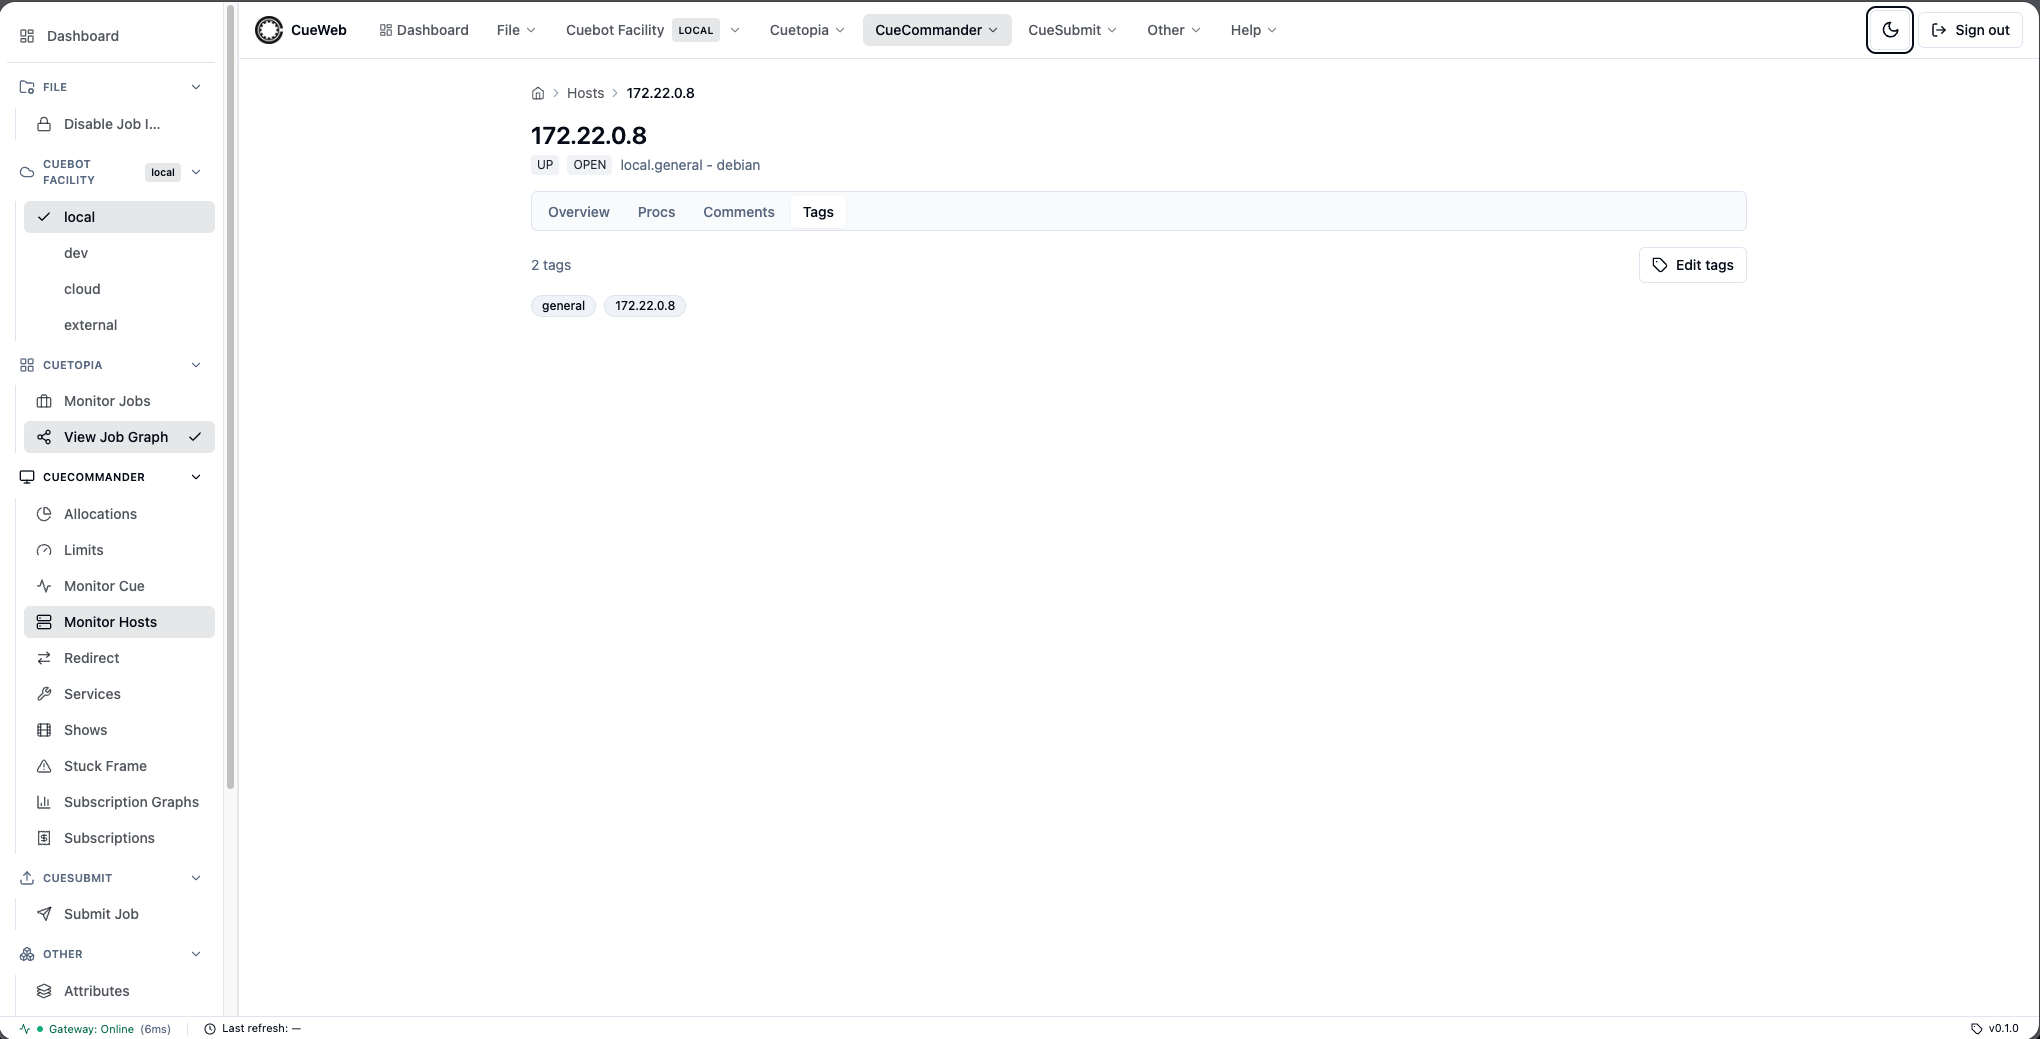Click the Monitor Hosts server icon
2040x1039 pixels.
44,622
